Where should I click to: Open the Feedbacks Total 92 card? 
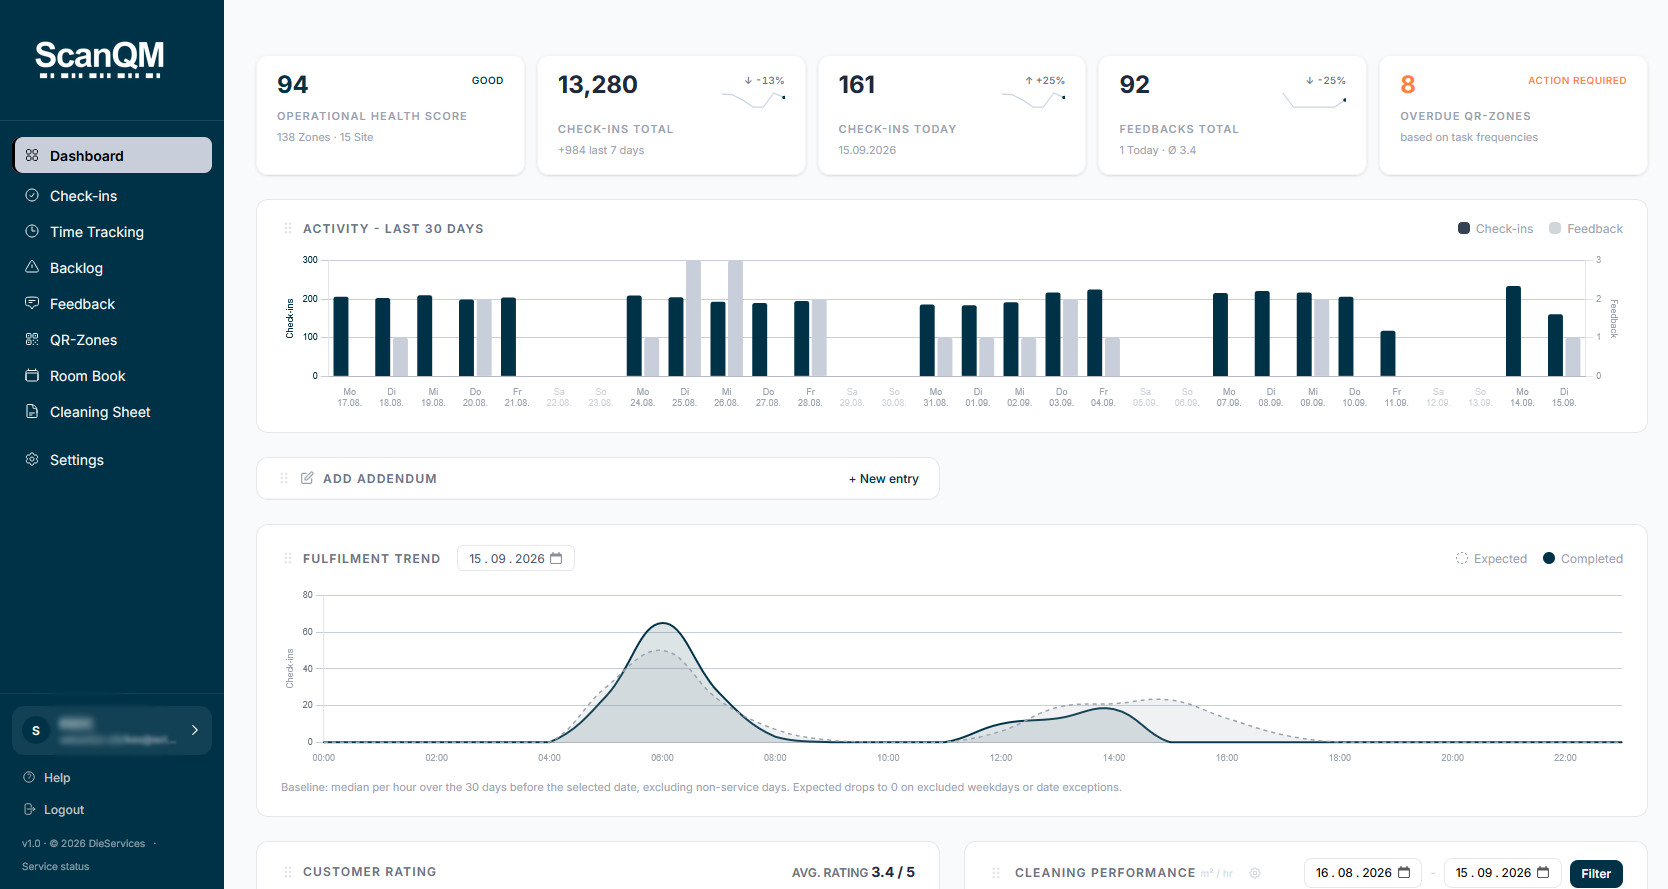pos(1232,115)
